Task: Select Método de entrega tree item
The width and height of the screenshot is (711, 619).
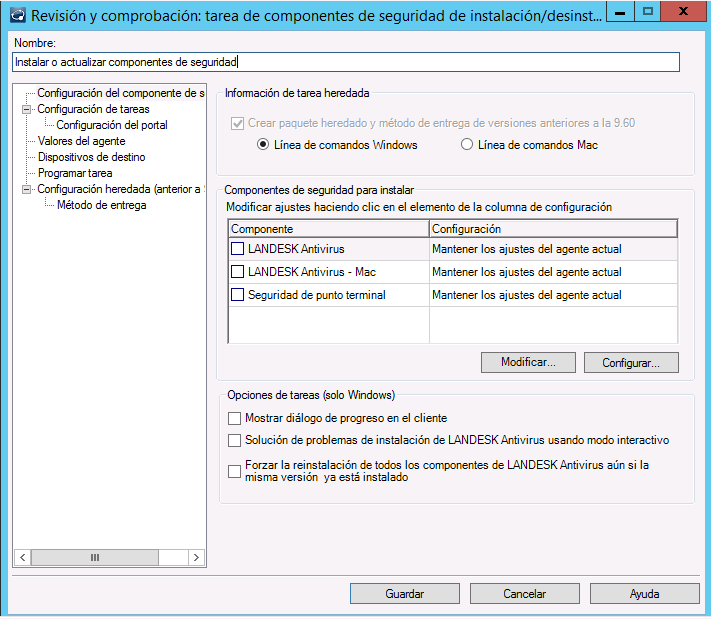Action: pyautogui.click(x=101, y=206)
